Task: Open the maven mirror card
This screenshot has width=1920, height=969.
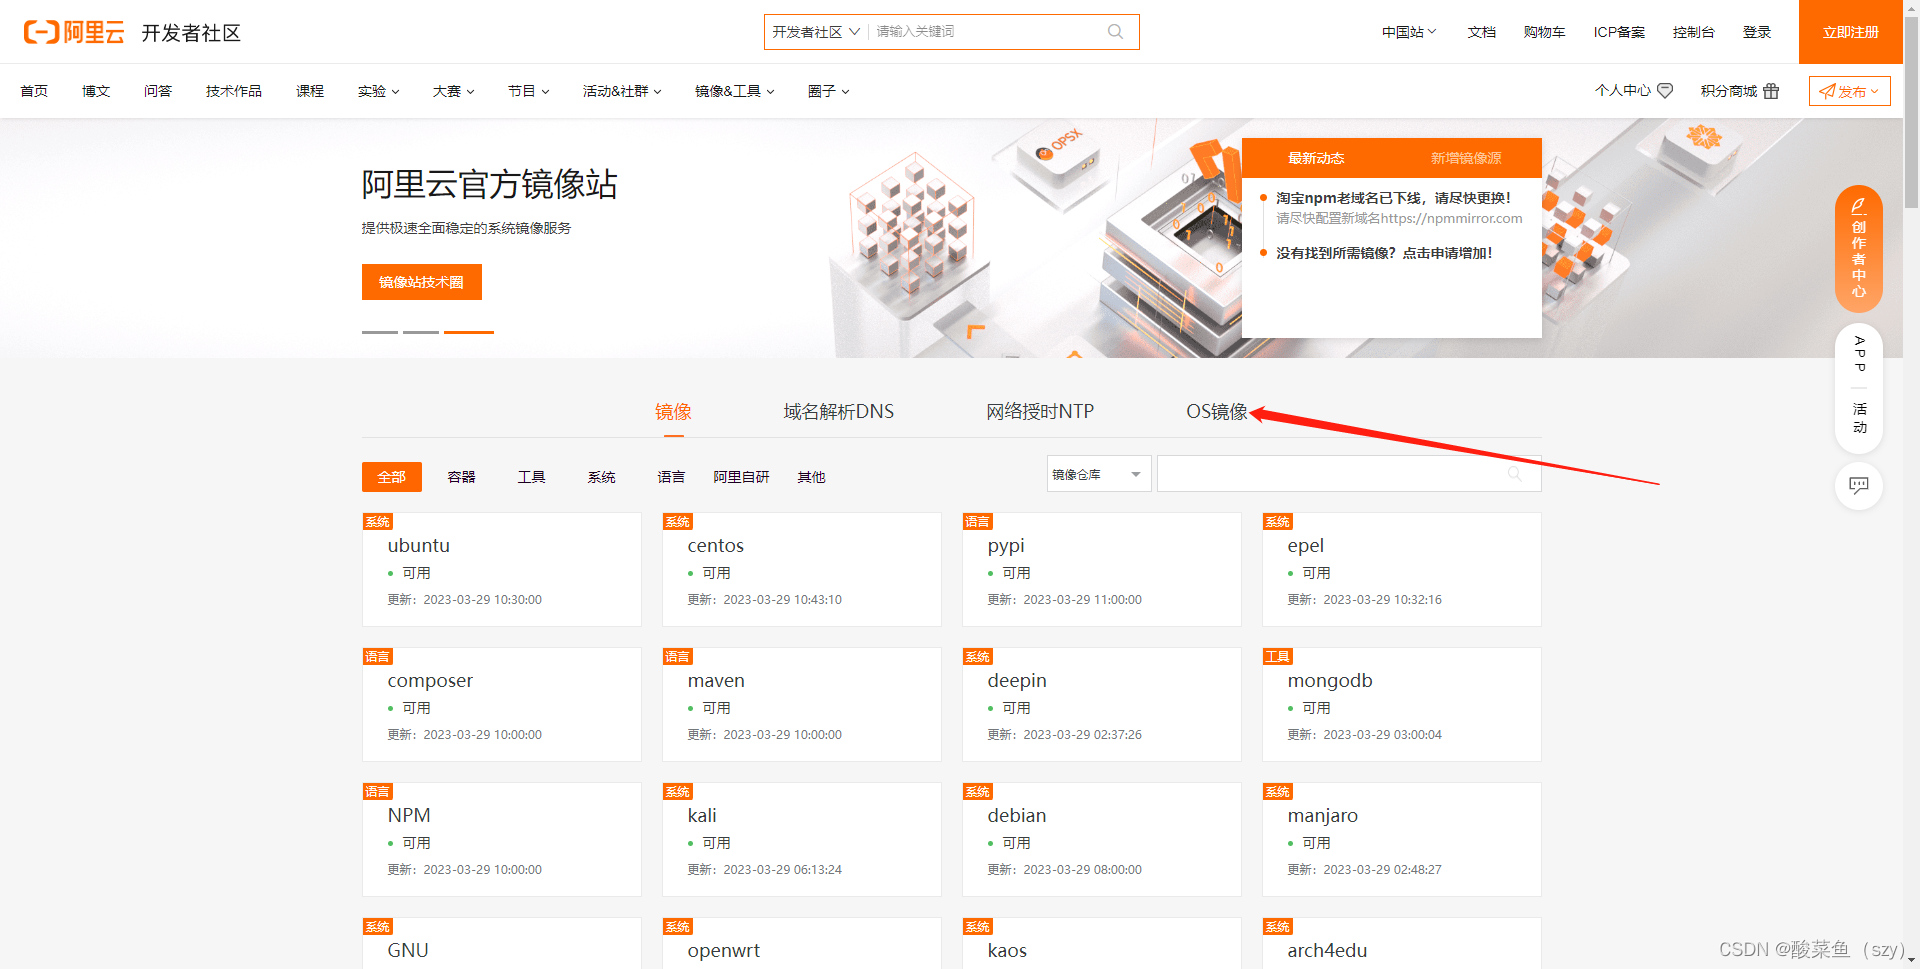Action: tap(802, 705)
